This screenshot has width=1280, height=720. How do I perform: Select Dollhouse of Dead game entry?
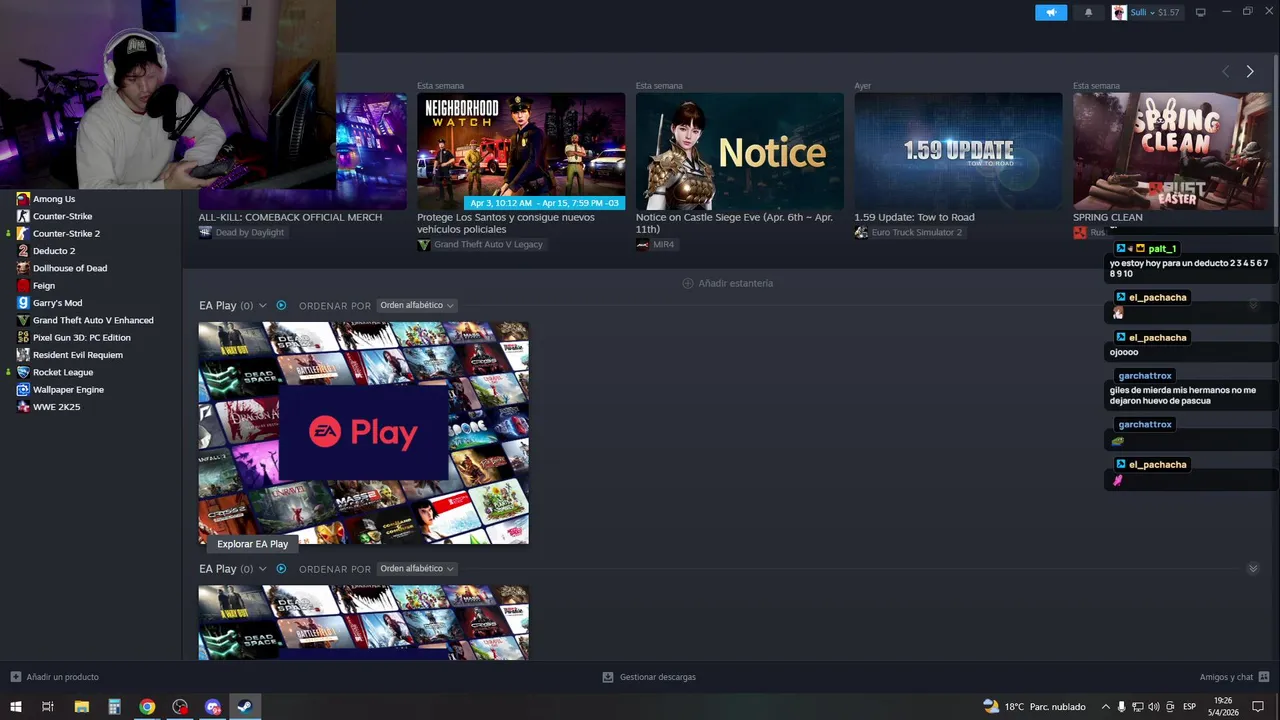pos(70,268)
